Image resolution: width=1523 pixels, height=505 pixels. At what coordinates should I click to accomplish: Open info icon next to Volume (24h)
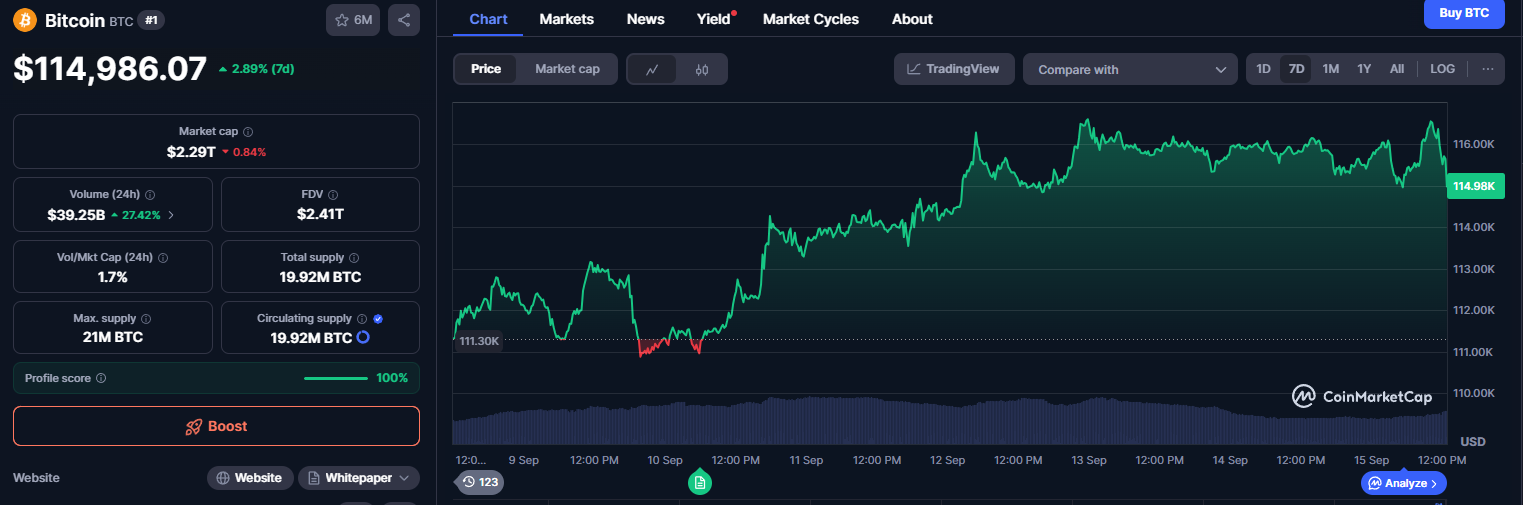[x=150, y=195]
